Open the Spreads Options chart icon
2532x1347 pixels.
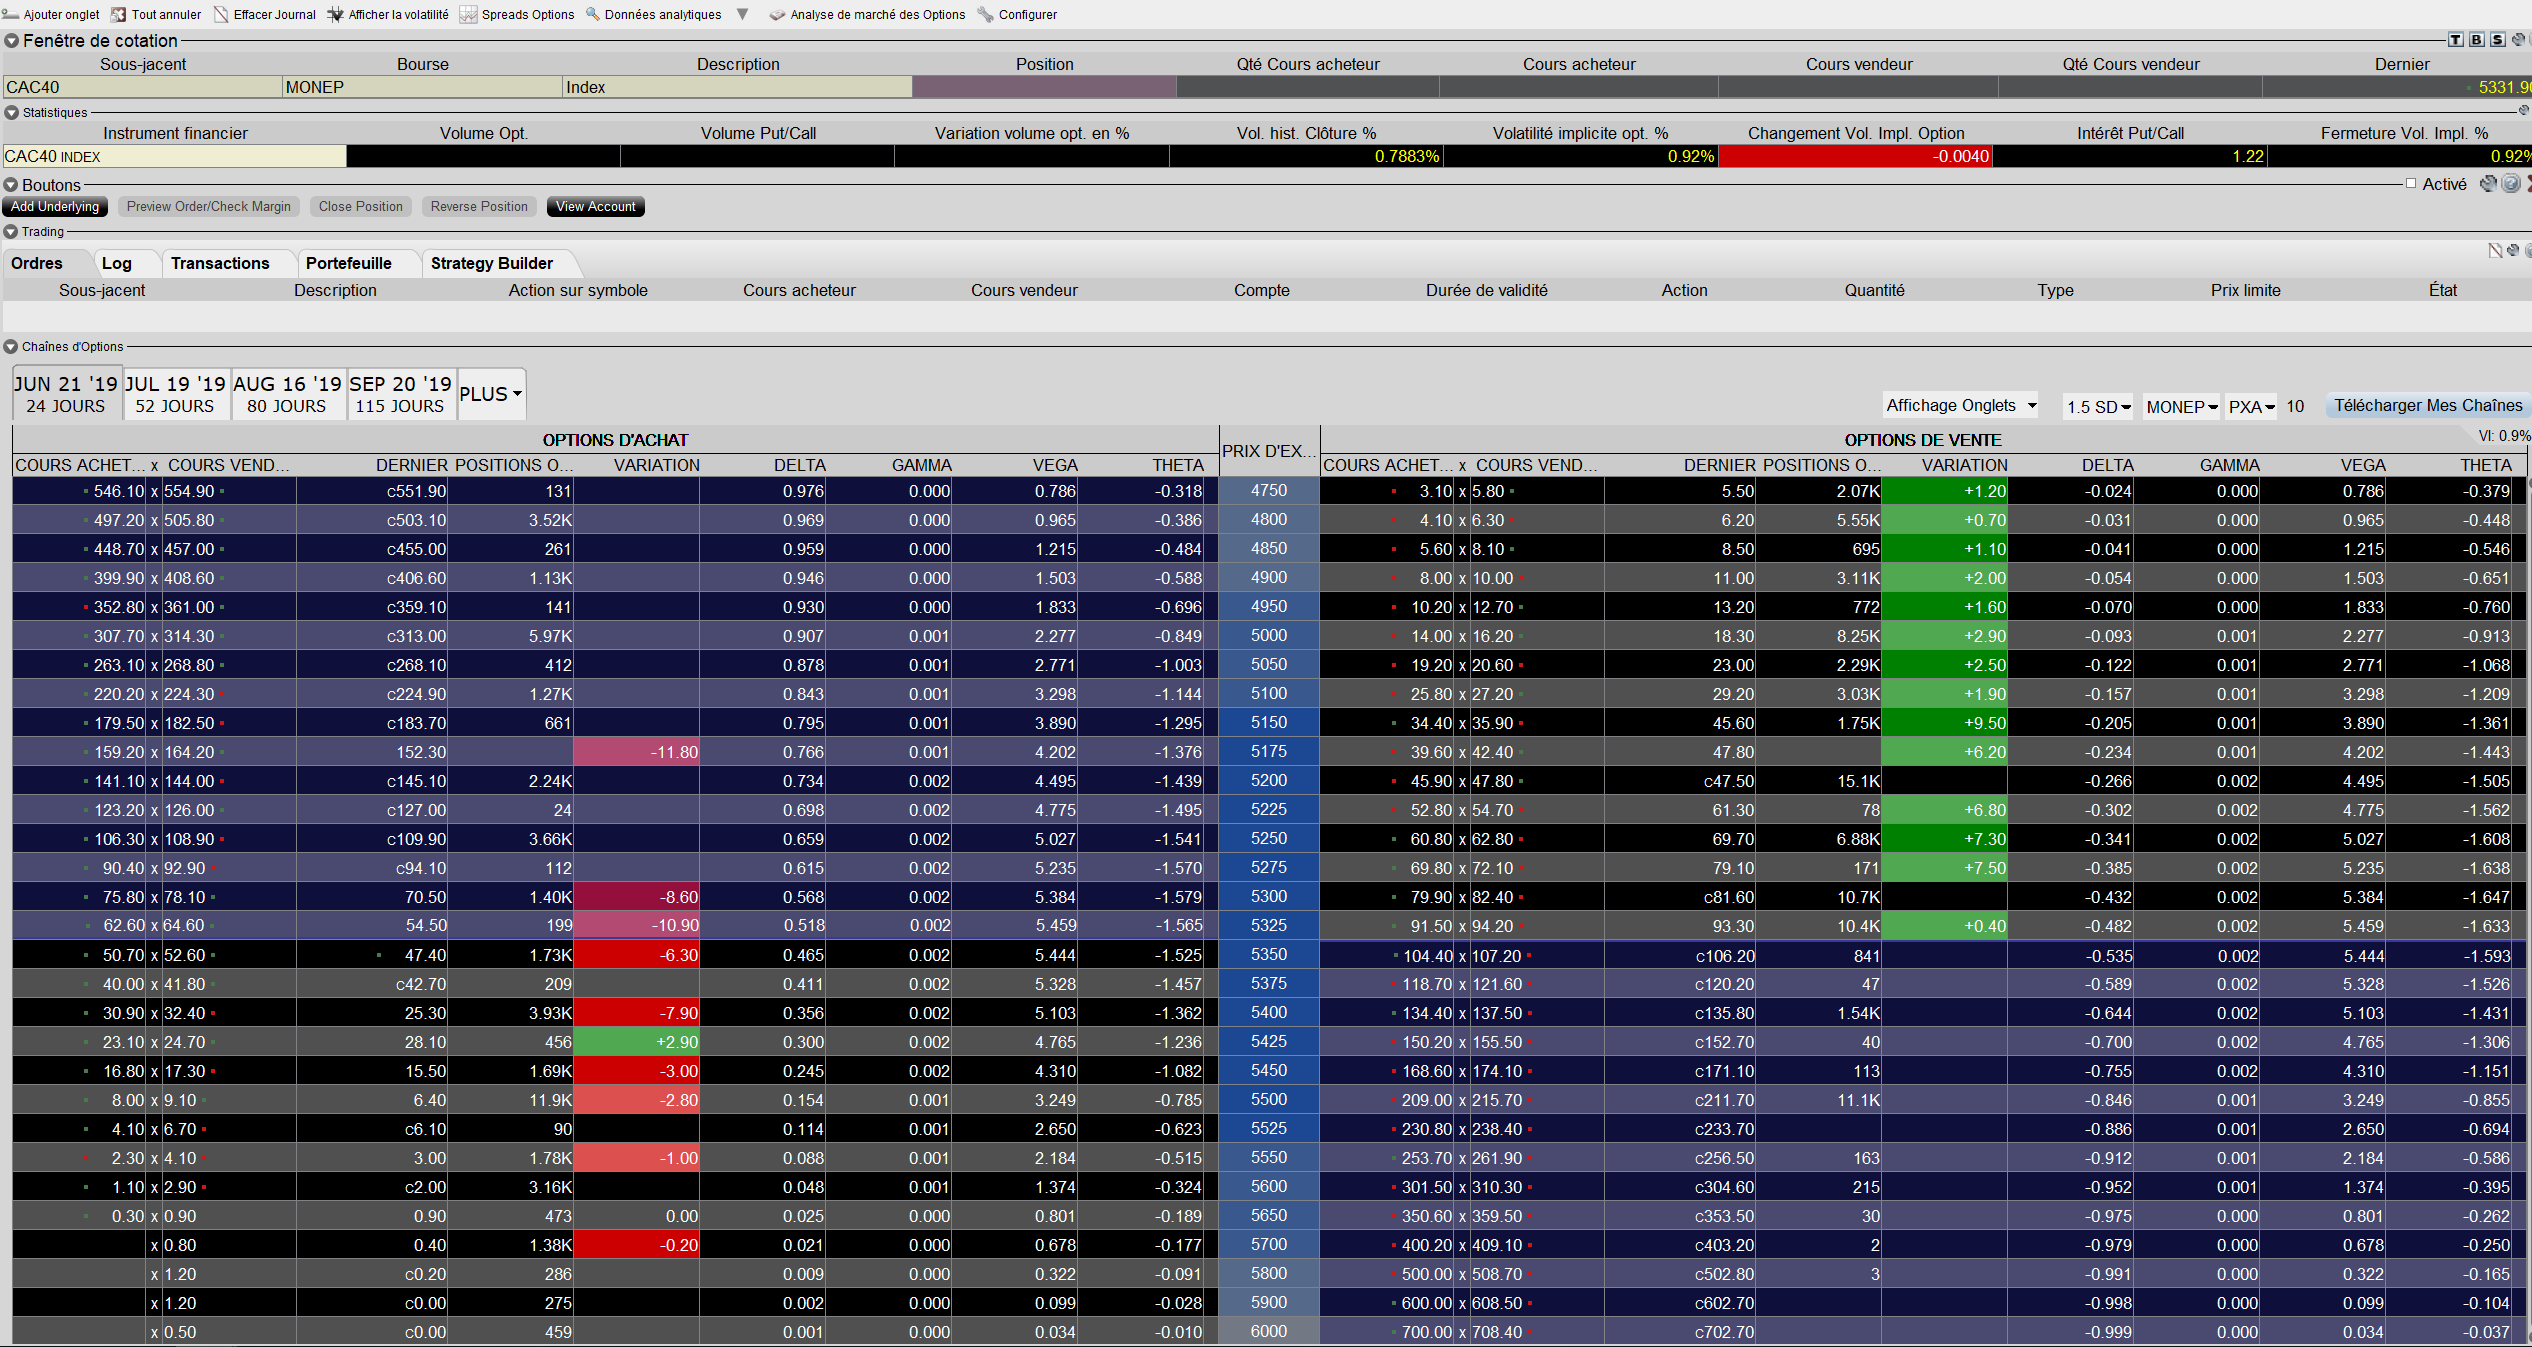tap(468, 14)
